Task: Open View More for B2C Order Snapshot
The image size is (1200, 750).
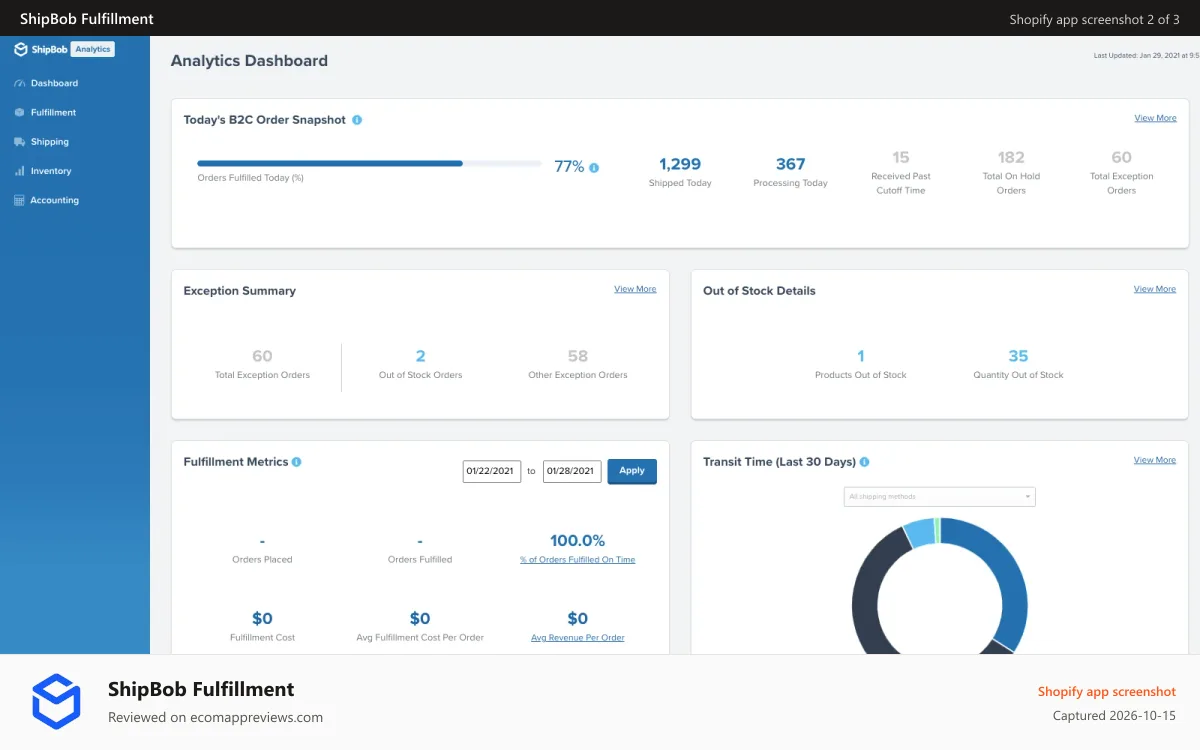Action: tap(1155, 118)
